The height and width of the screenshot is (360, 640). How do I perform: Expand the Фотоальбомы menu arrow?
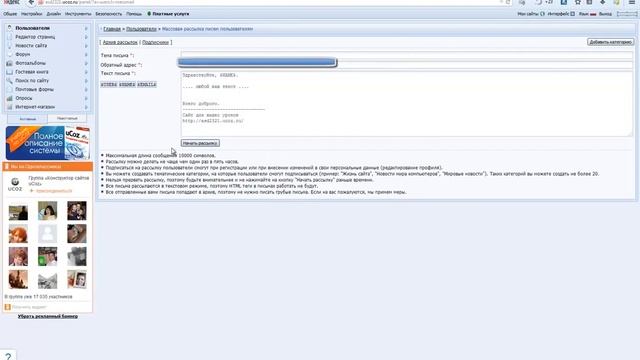click(x=86, y=63)
